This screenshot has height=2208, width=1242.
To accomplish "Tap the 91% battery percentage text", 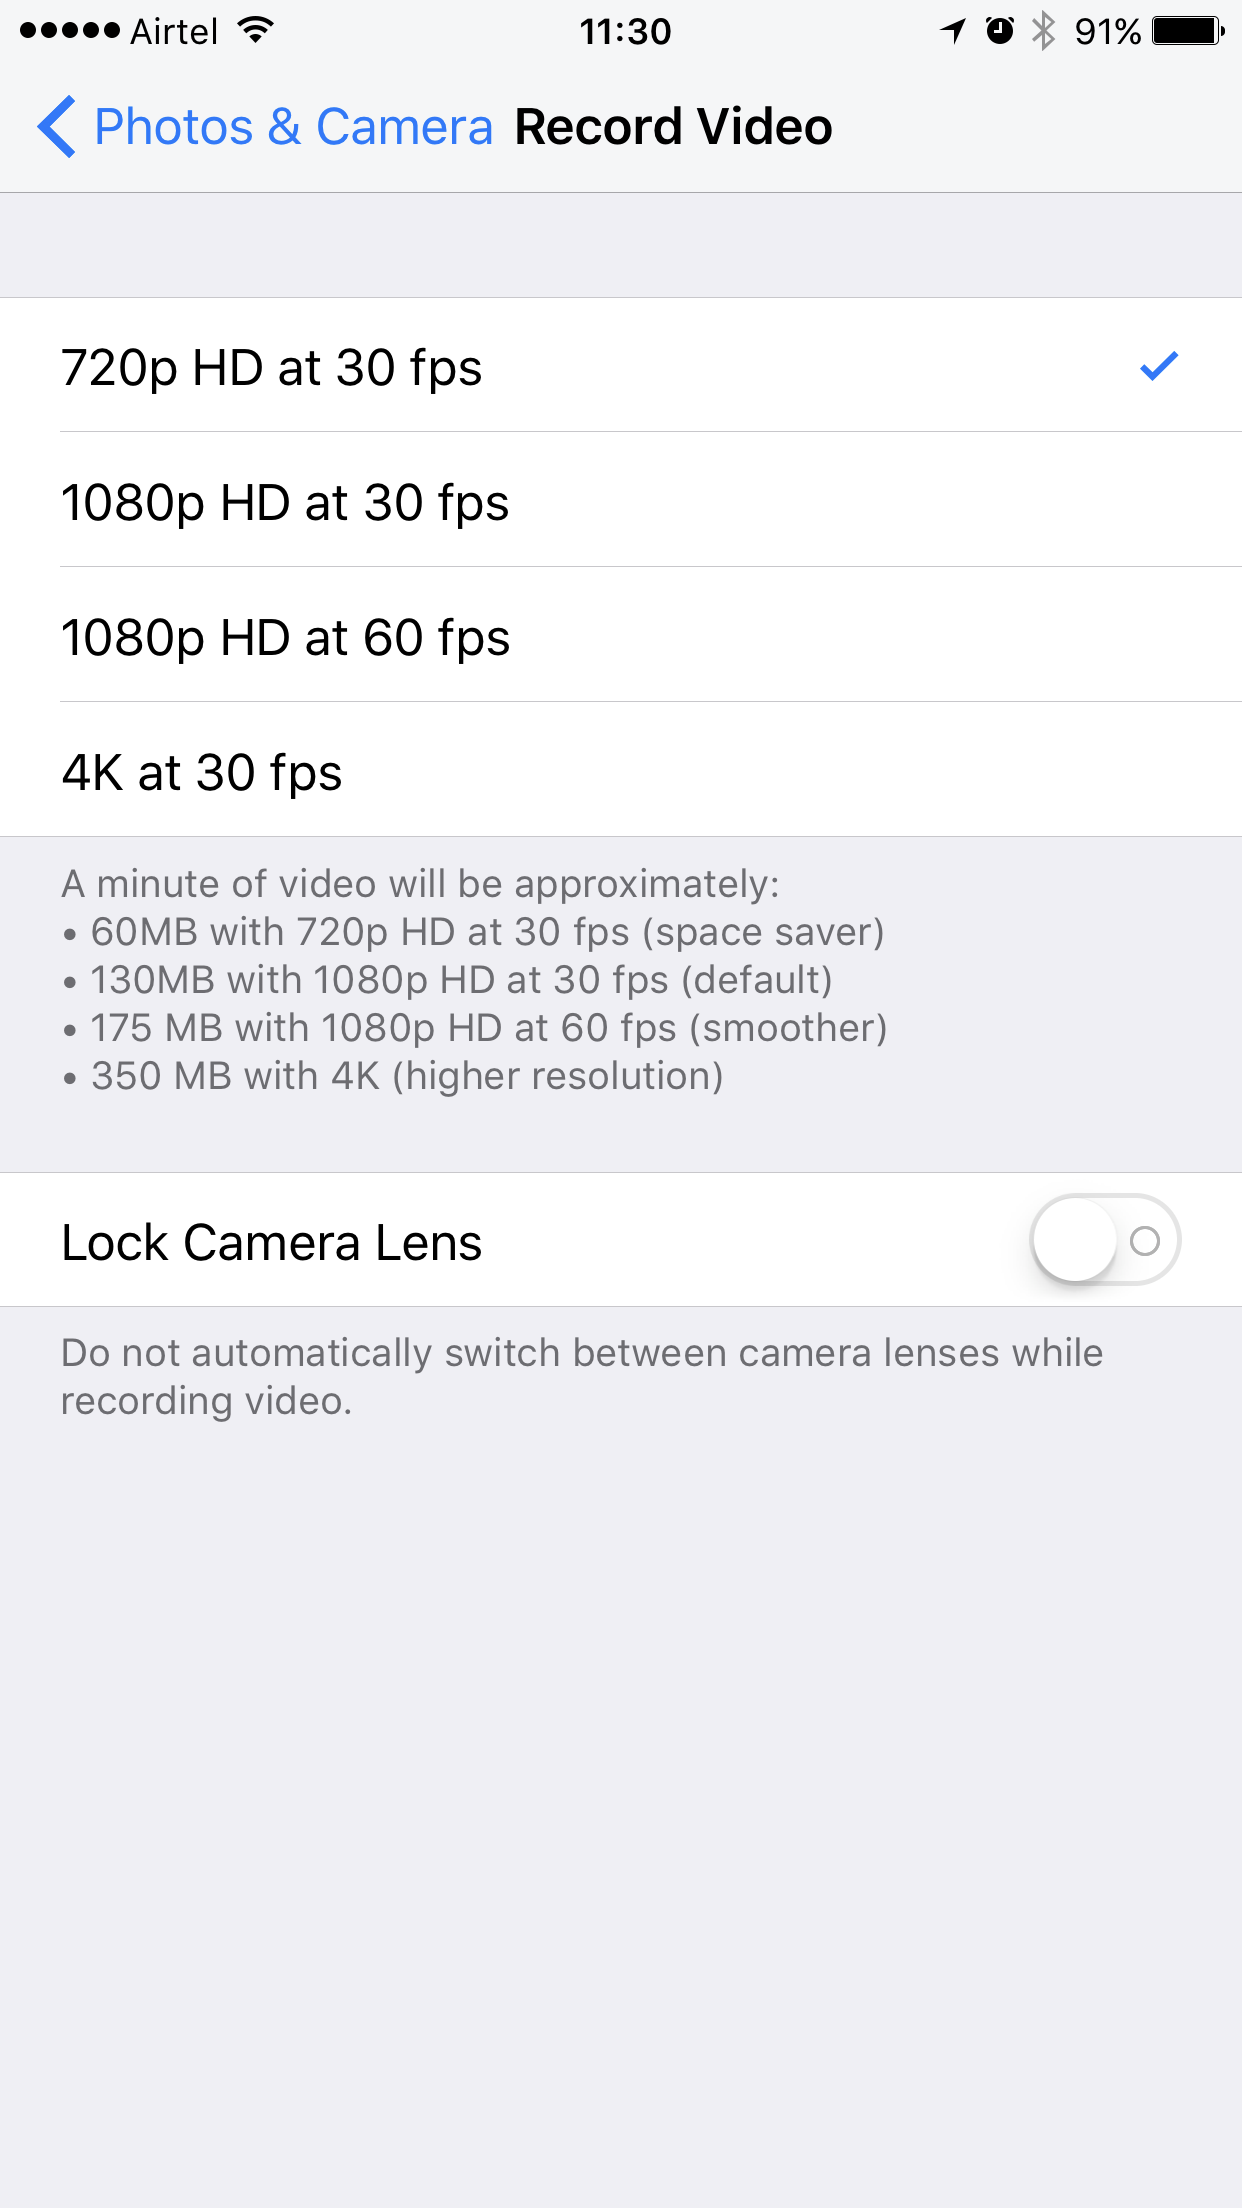I will tap(1107, 31).
